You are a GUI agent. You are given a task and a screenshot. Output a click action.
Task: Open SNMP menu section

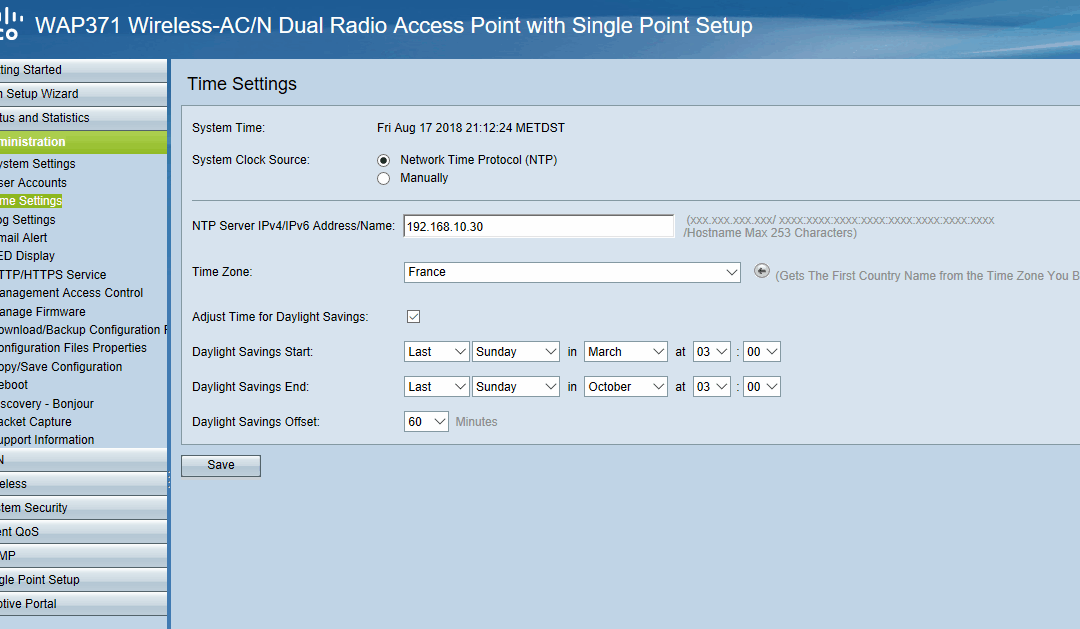83,556
